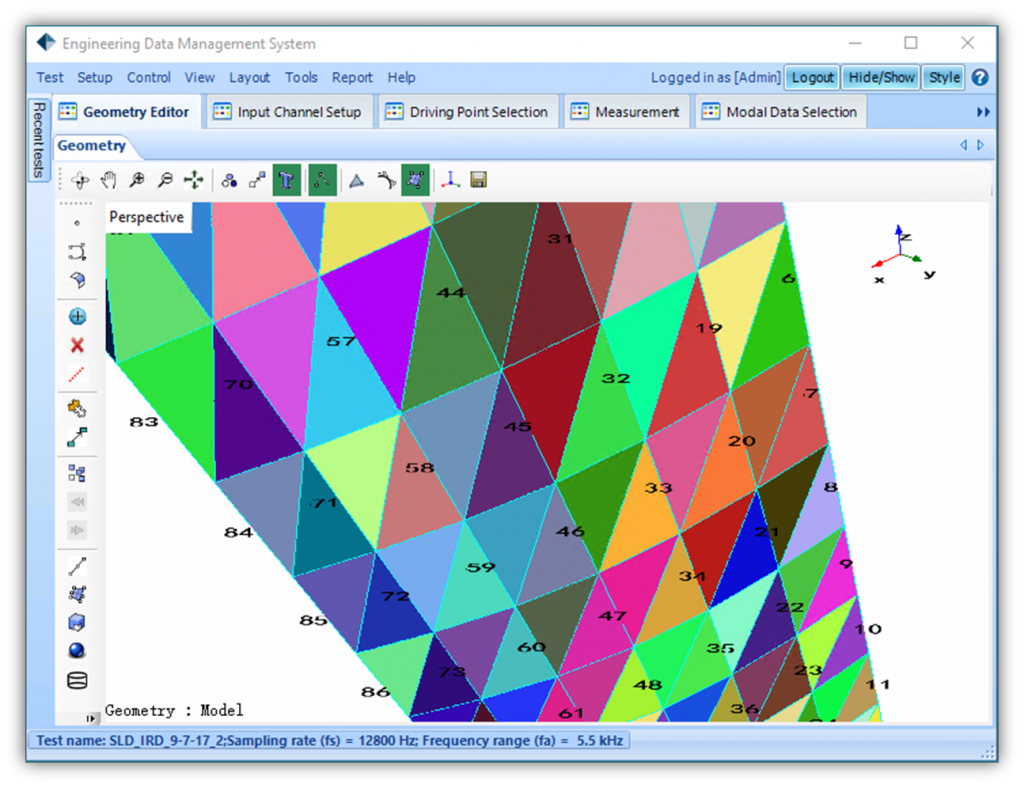Switch to the Driving Point Selection tab
Screen dimensions: 1024x788
pyautogui.click(x=468, y=112)
